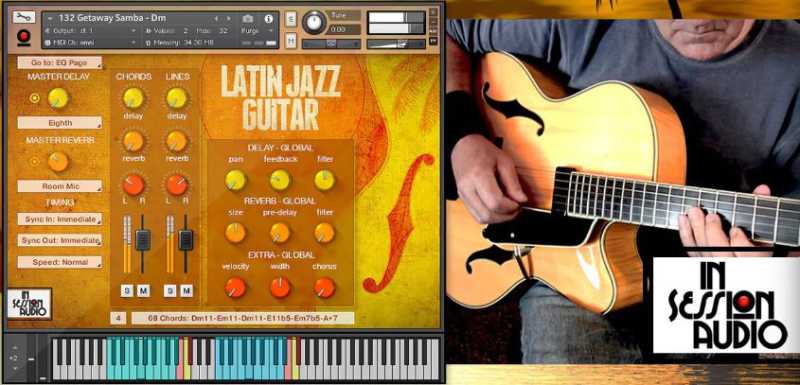Click the Chords L/R pan knob
The image size is (800, 385).
[133, 185]
